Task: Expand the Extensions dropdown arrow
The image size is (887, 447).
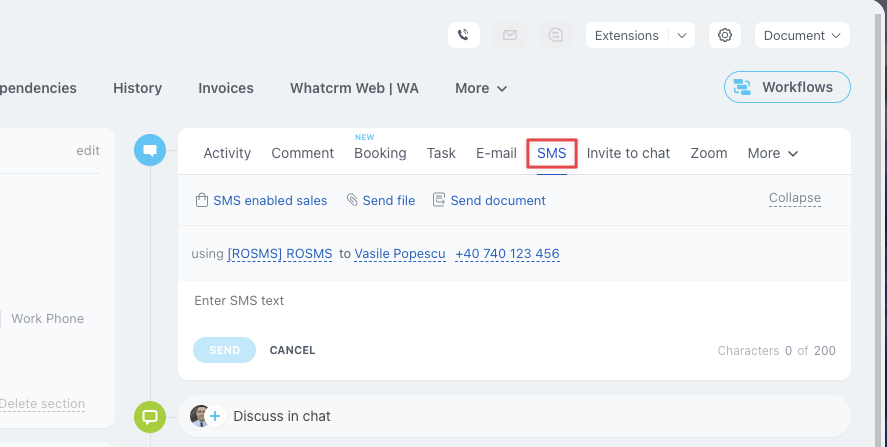Action: click(x=682, y=35)
